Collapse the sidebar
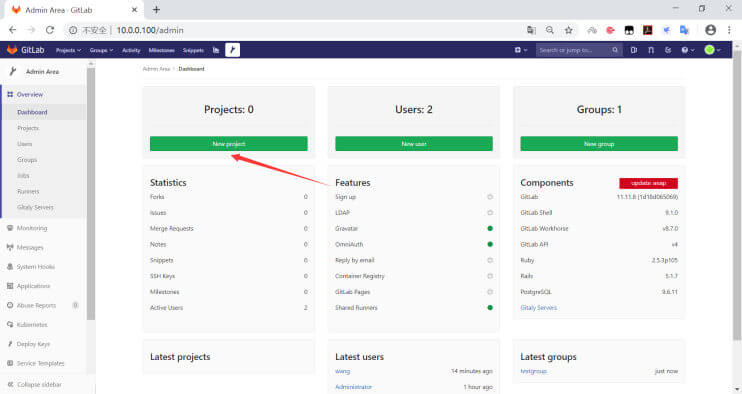742x394 pixels. 35,385
